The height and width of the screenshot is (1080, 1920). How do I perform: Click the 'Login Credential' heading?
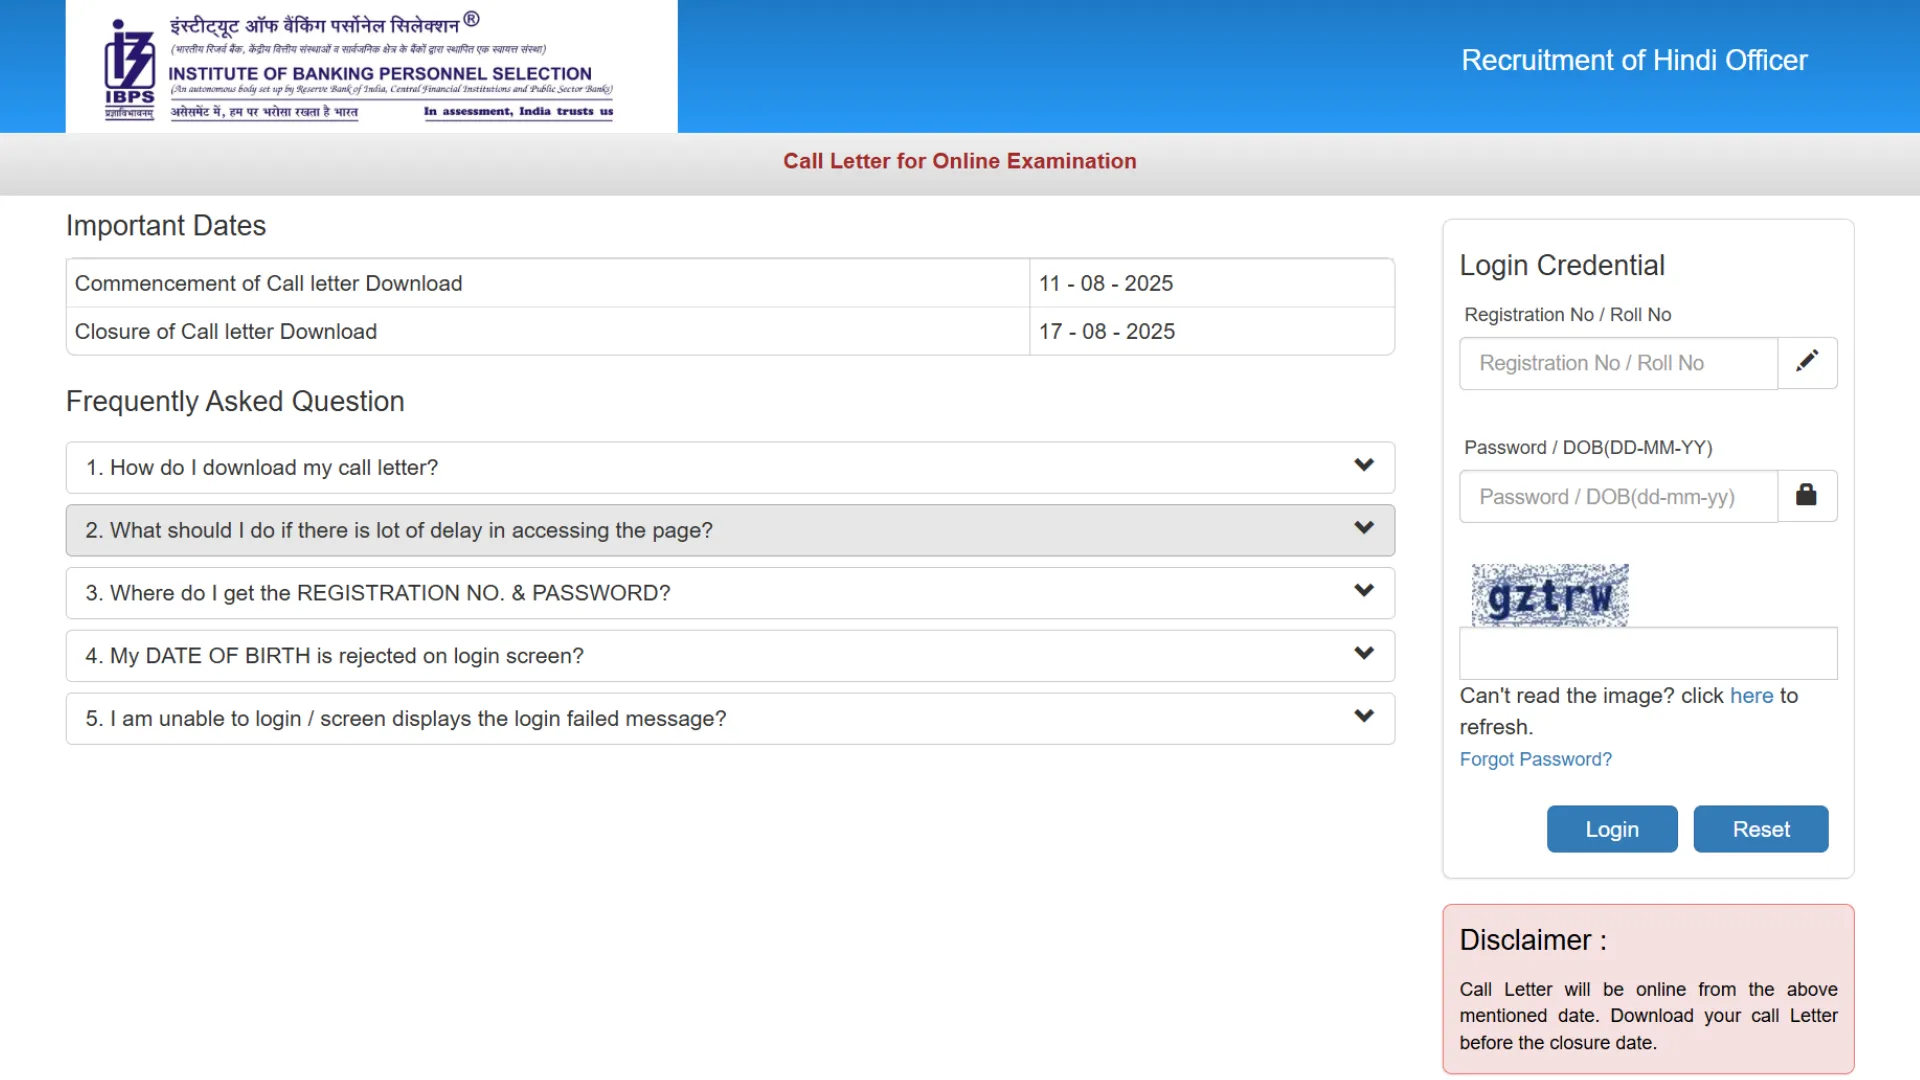pos(1562,265)
